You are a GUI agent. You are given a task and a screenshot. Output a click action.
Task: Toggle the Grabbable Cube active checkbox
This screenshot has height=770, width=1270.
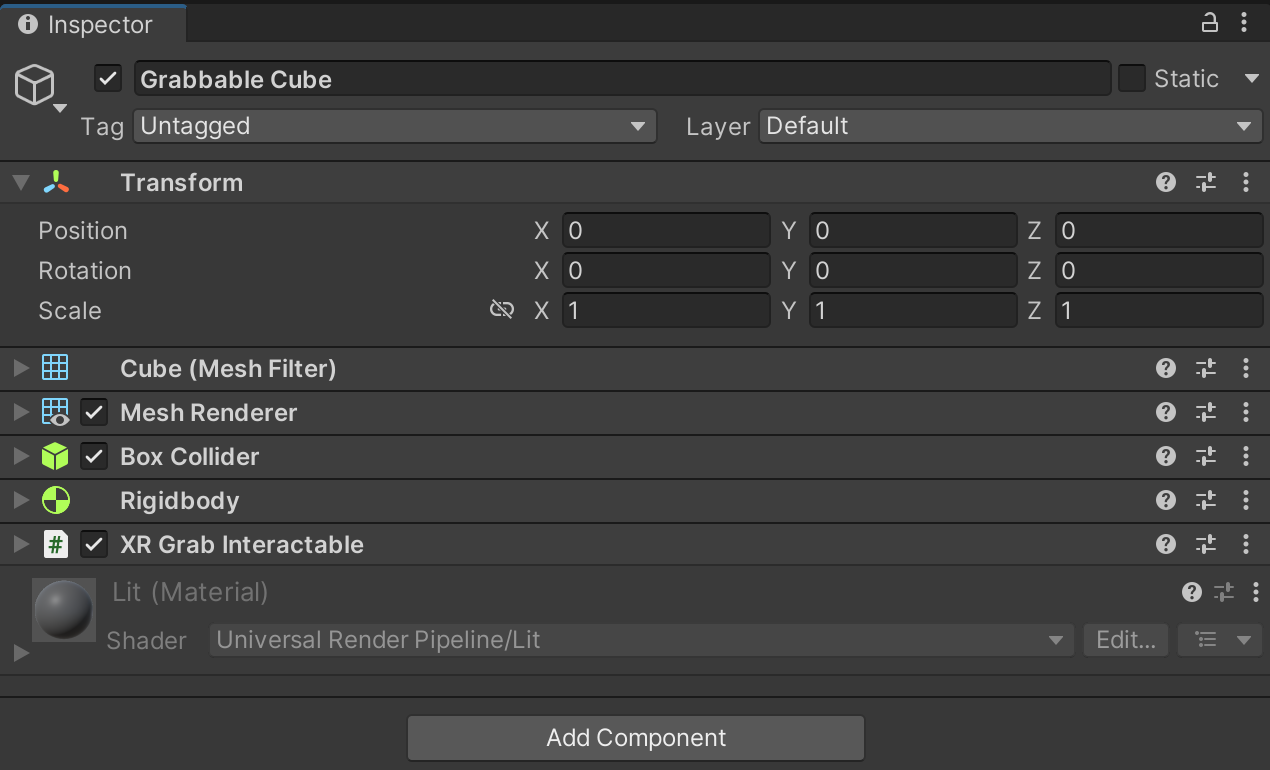coord(107,78)
